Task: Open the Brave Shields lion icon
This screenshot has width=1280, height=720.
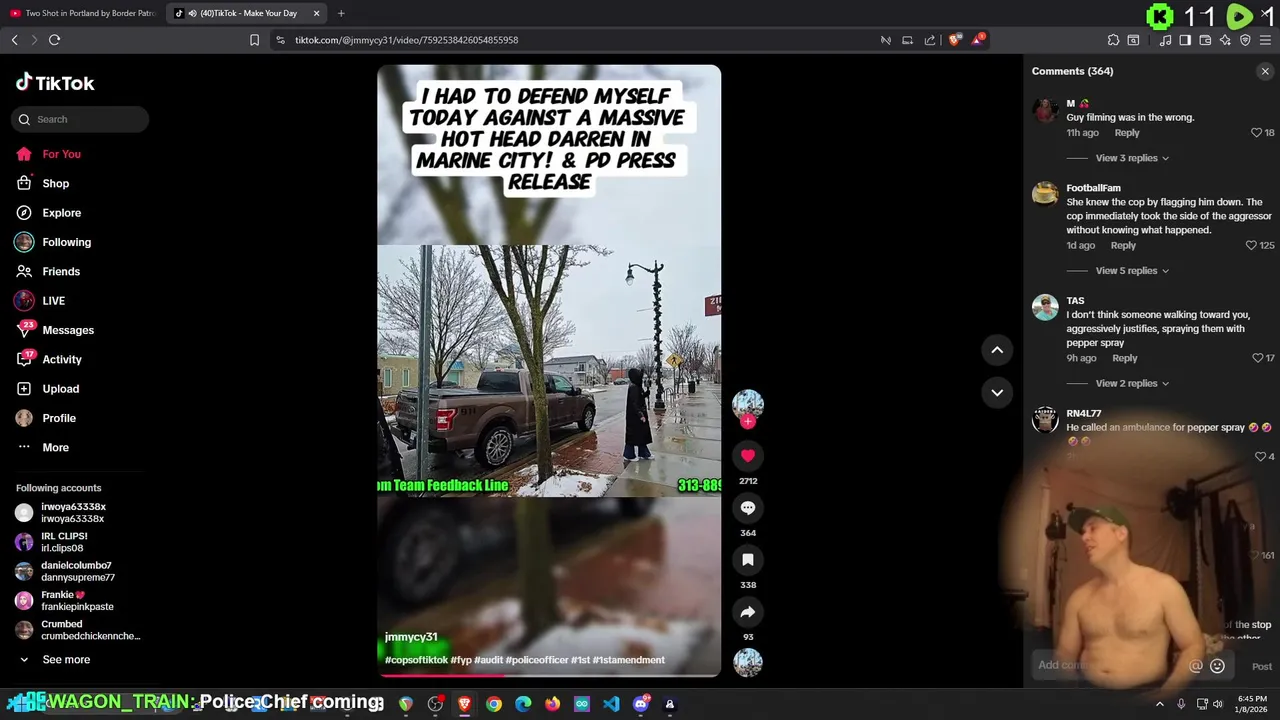Action: [954, 40]
